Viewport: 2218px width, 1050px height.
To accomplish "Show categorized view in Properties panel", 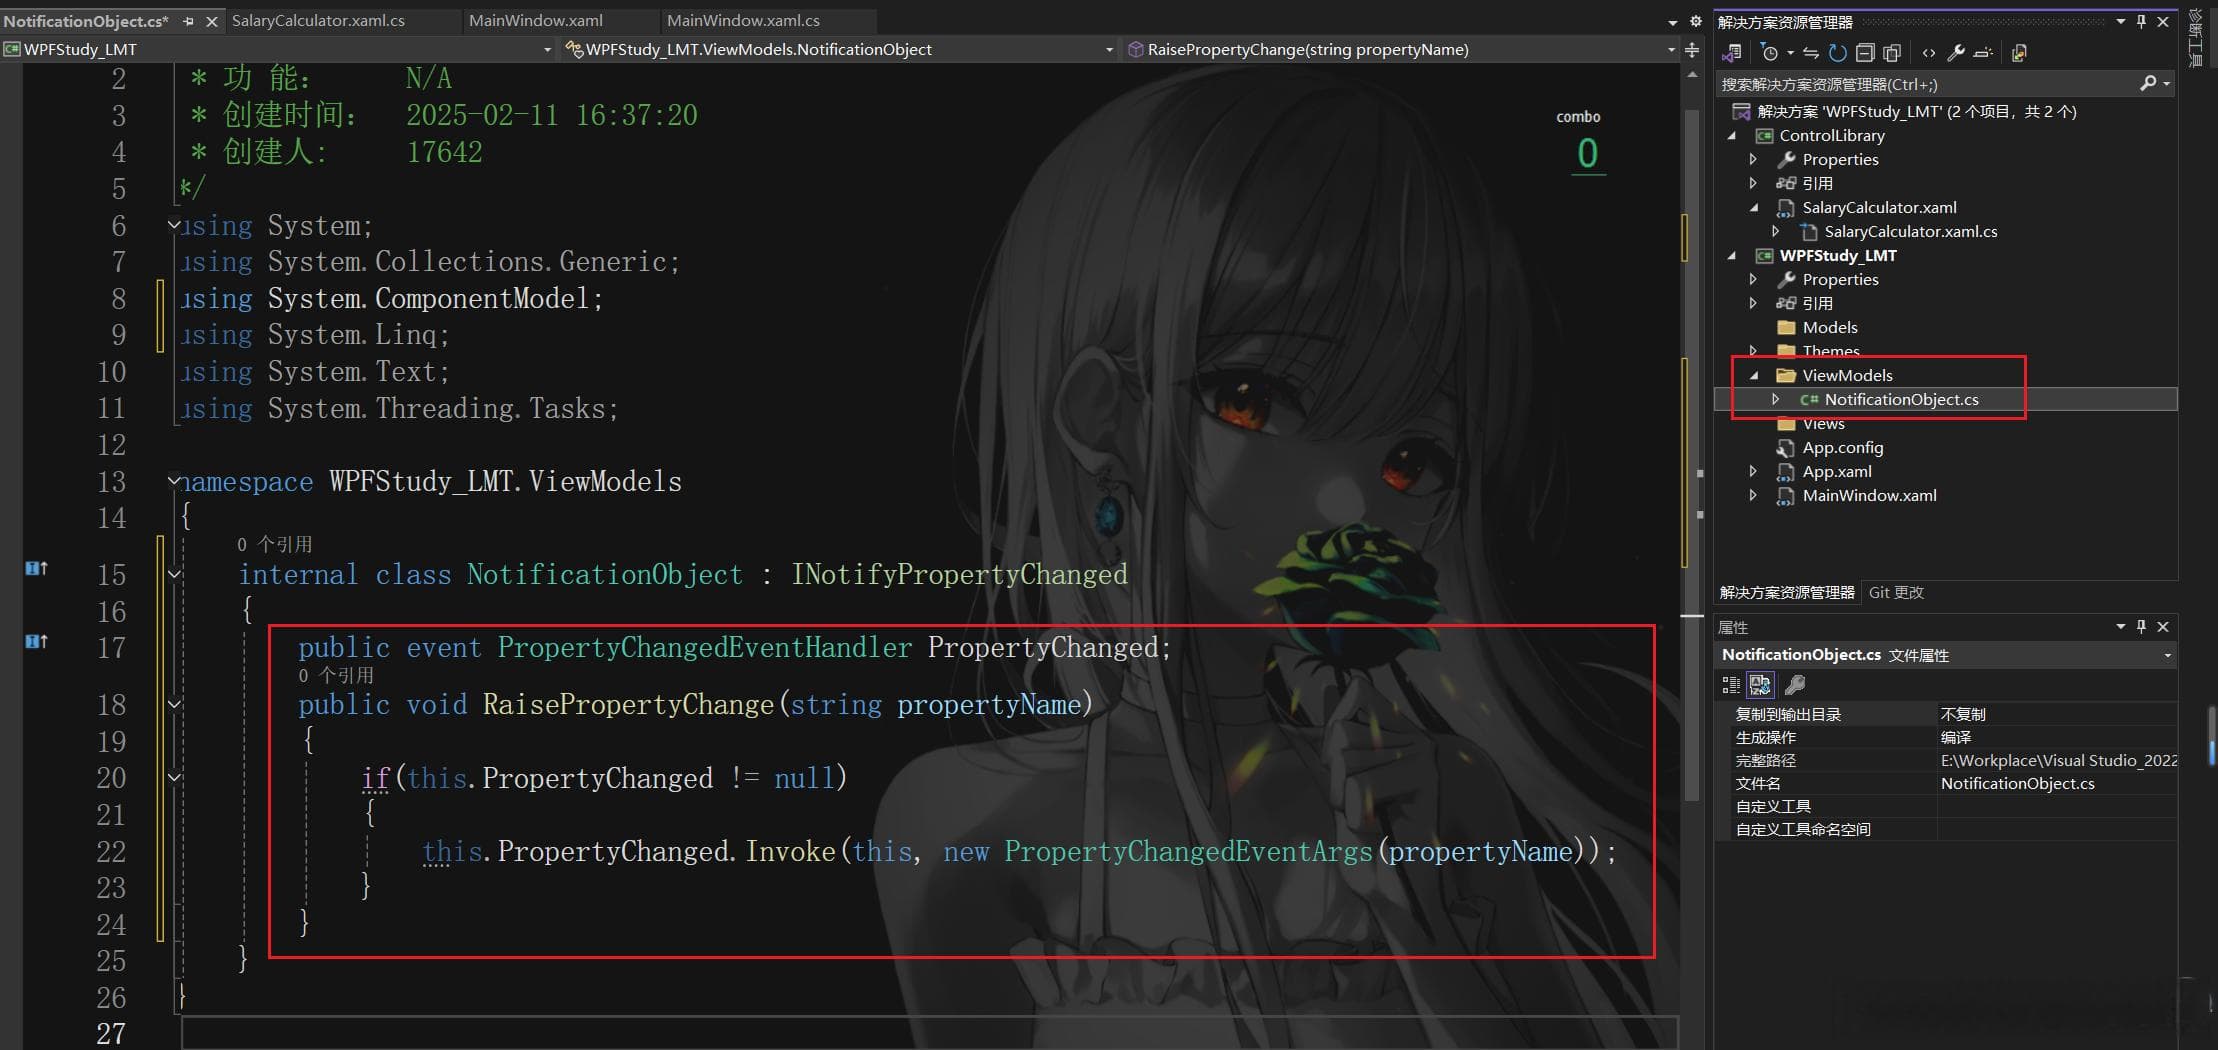I will (x=1731, y=684).
